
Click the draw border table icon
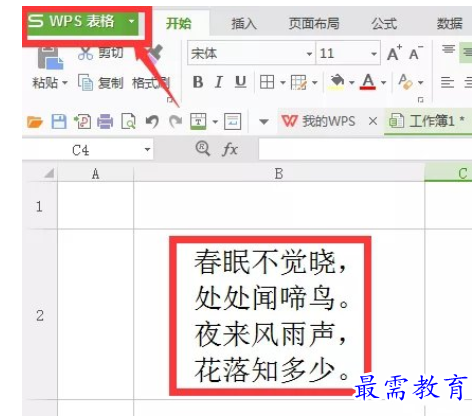pyautogui.click(x=299, y=82)
